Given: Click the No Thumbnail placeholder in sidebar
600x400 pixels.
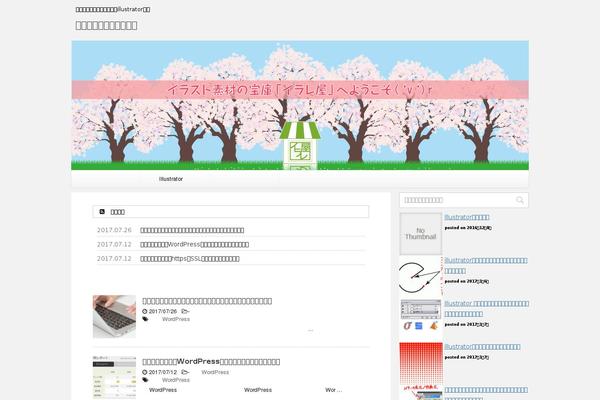Looking at the screenshot, I should (x=421, y=234).
